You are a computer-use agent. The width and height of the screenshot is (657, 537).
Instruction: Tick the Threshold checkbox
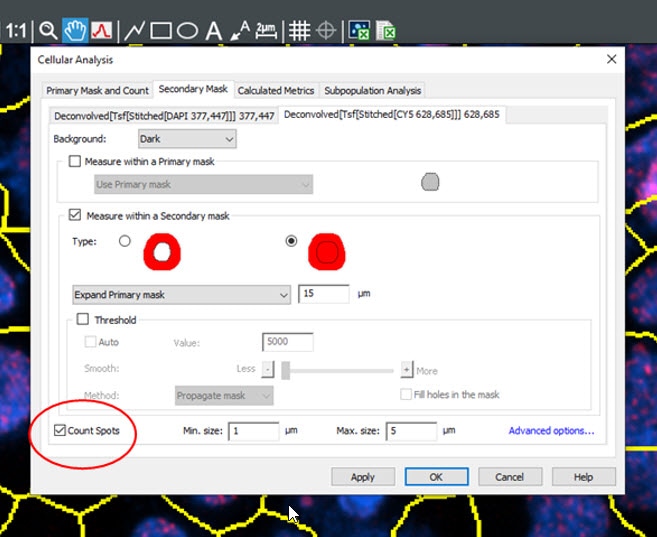(84, 320)
